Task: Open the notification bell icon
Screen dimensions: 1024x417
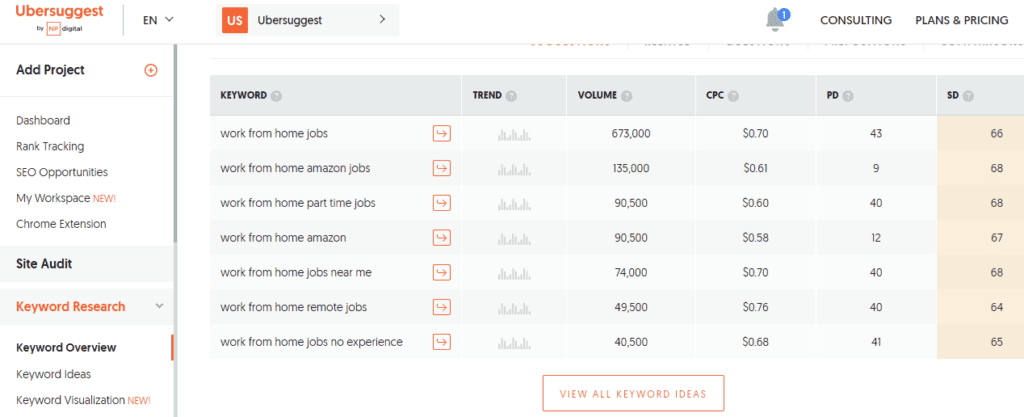Action: (x=776, y=20)
